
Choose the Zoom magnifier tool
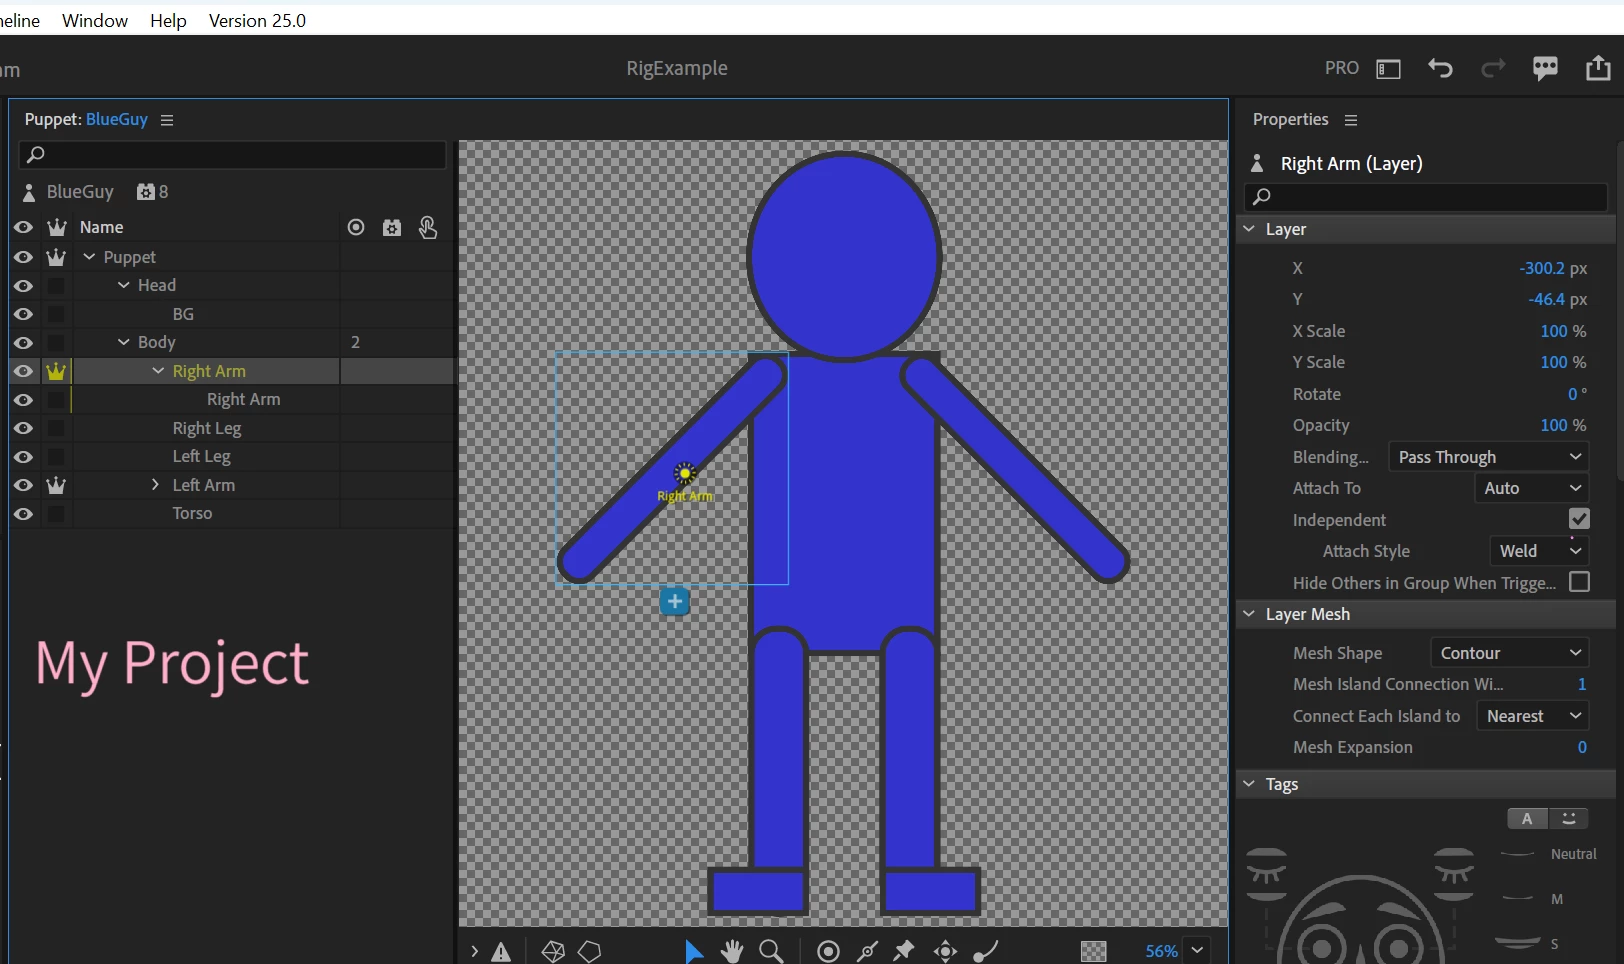[x=771, y=951]
